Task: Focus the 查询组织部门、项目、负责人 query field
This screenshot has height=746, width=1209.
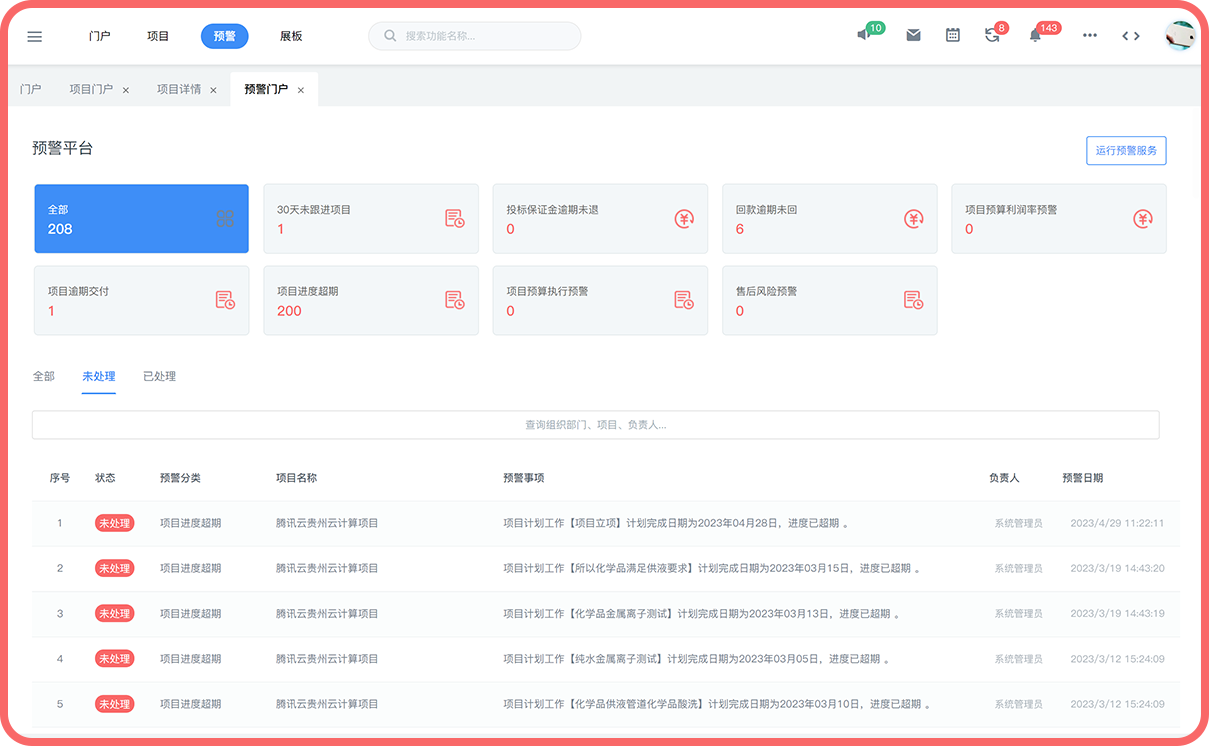Action: pos(595,425)
